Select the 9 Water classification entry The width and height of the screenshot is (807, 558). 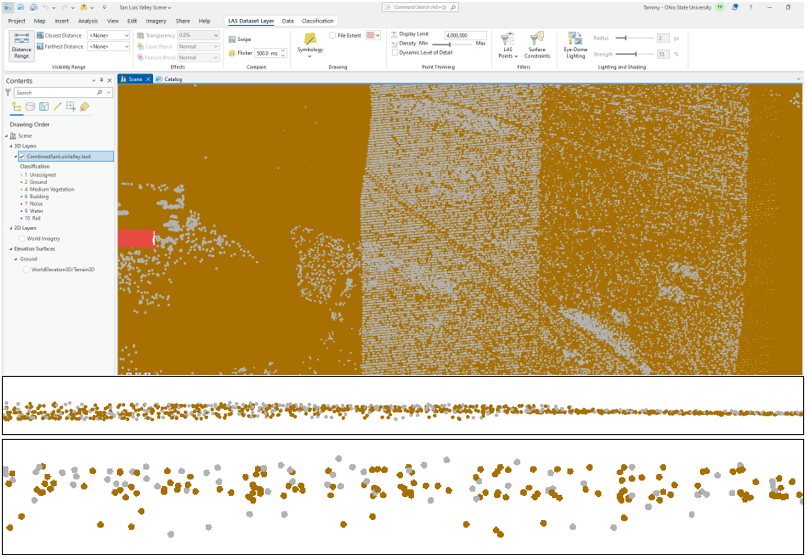point(32,211)
